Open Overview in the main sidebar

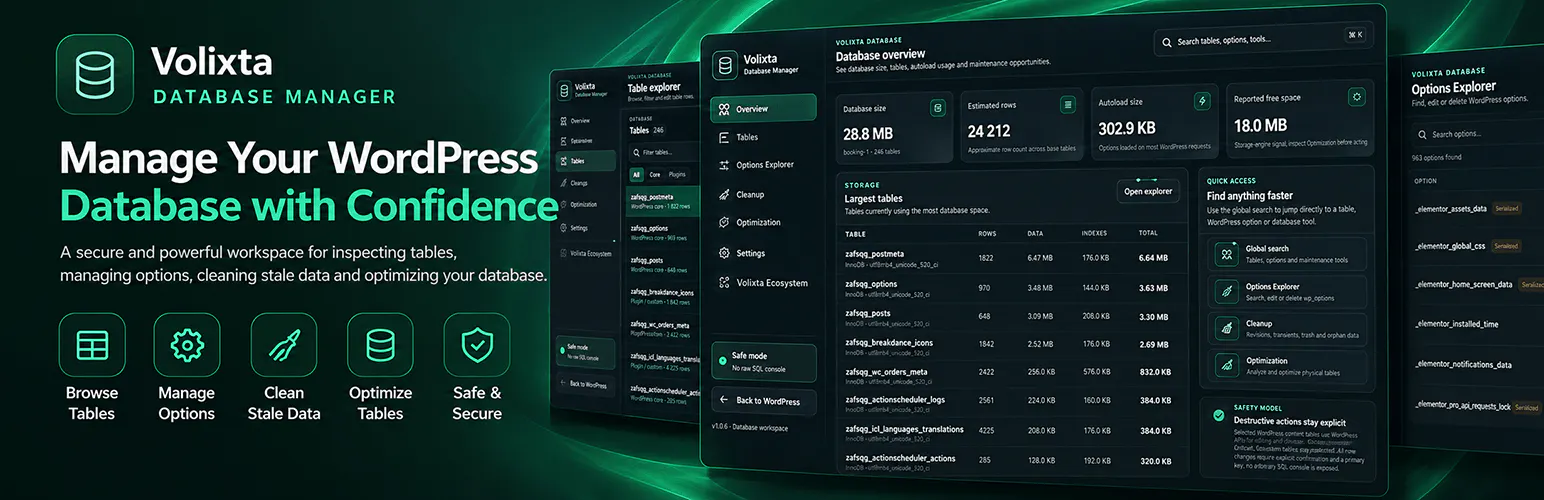point(763,108)
